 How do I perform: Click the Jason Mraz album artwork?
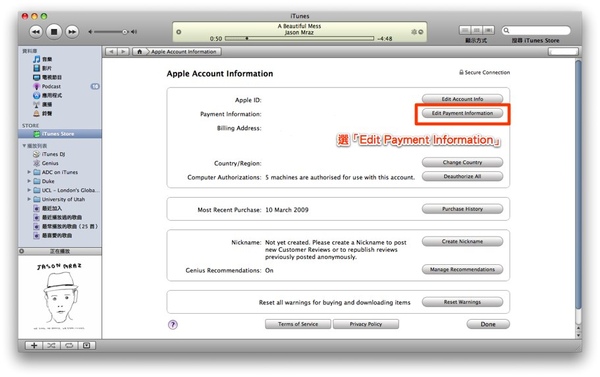(x=60, y=297)
